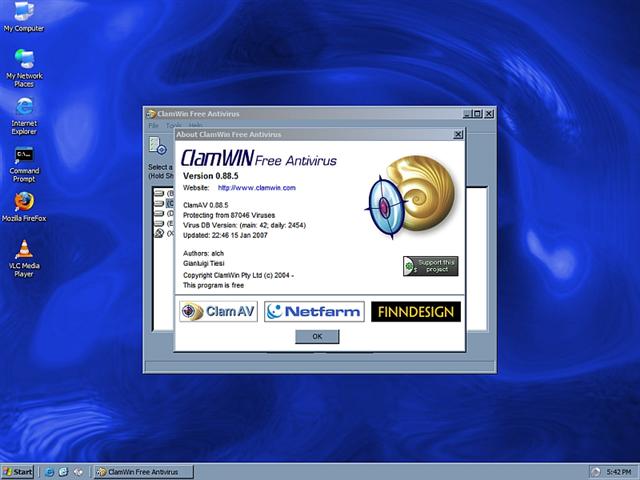Minimize the ClamWin Free Antivirus main window
The height and width of the screenshot is (480, 640).
pyautogui.click(x=468, y=114)
